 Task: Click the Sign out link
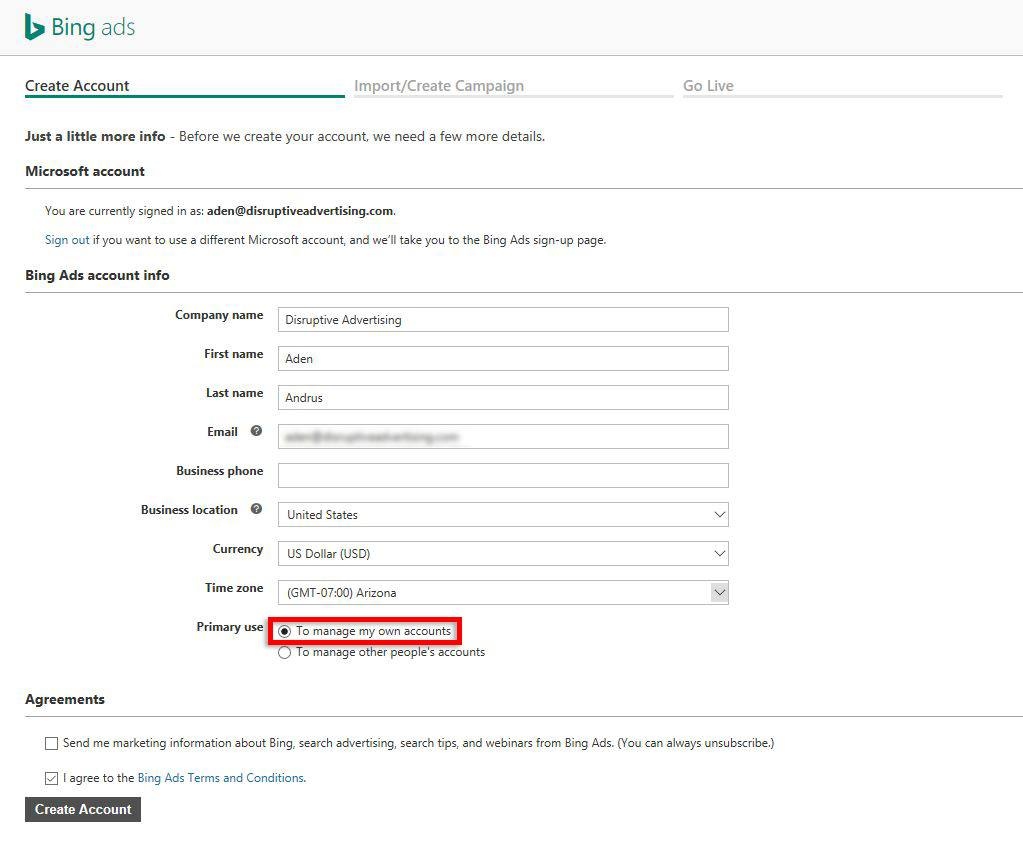(x=67, y=240)
